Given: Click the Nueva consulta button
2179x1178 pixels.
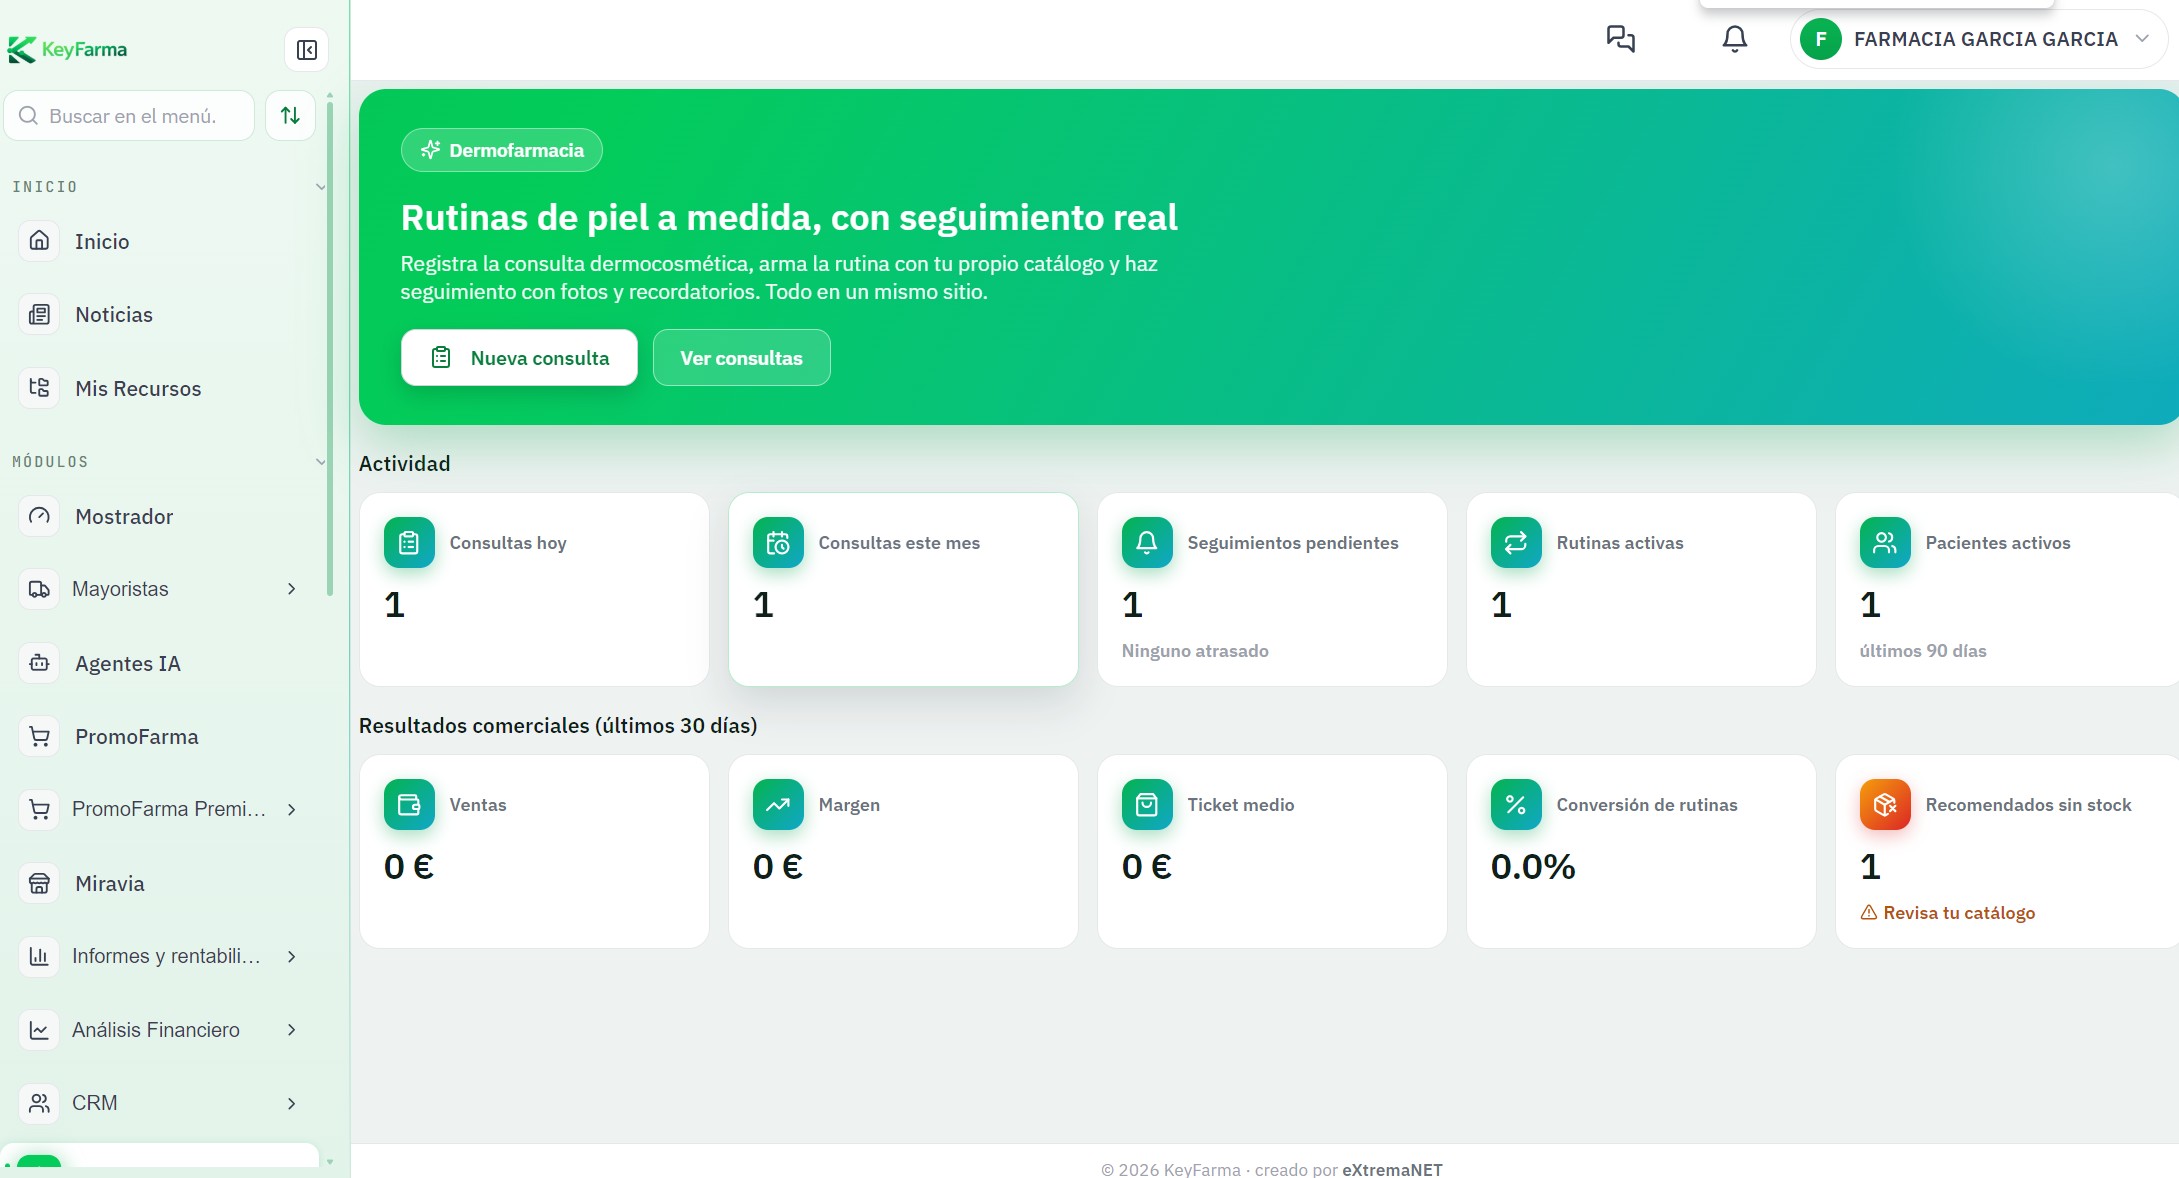Looking at the screenshot, I should tap(519, 357).
